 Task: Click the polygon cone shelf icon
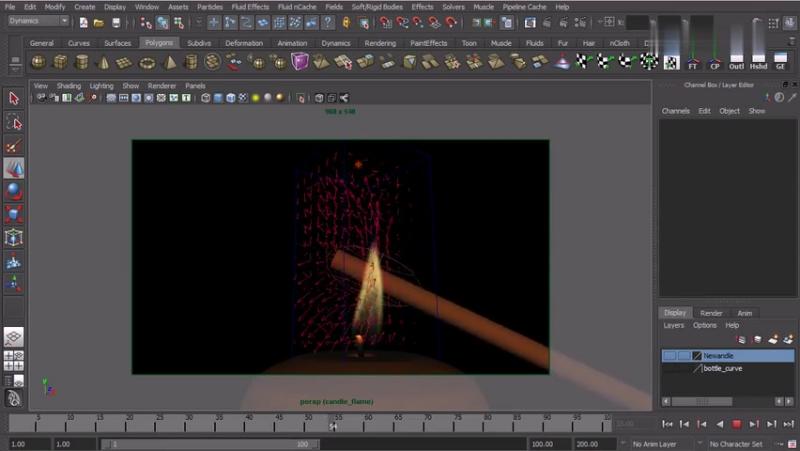[103, 62]
